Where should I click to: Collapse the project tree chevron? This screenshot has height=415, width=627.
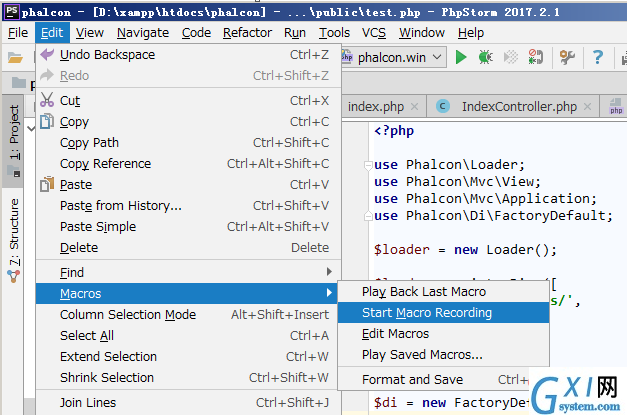coord(31,129)
